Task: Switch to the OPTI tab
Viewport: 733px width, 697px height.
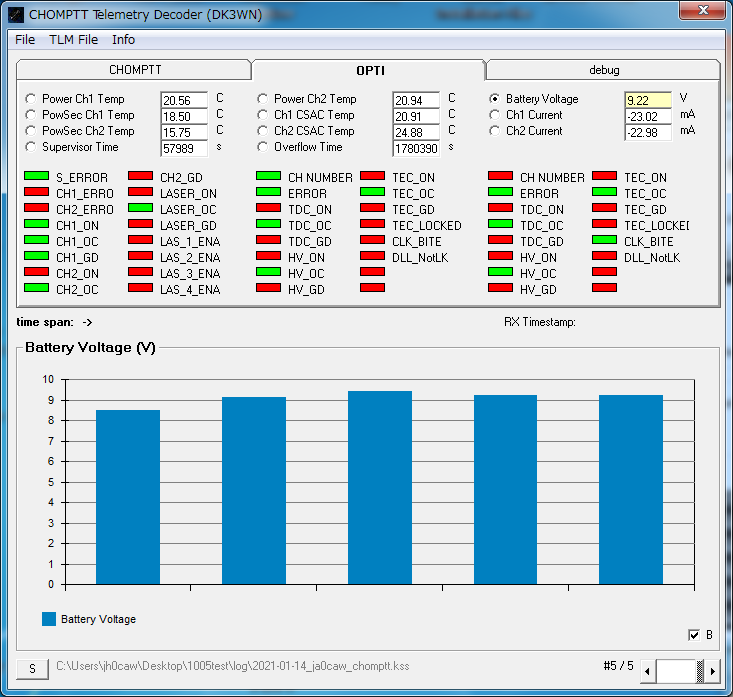Action: tap(370, 71)
